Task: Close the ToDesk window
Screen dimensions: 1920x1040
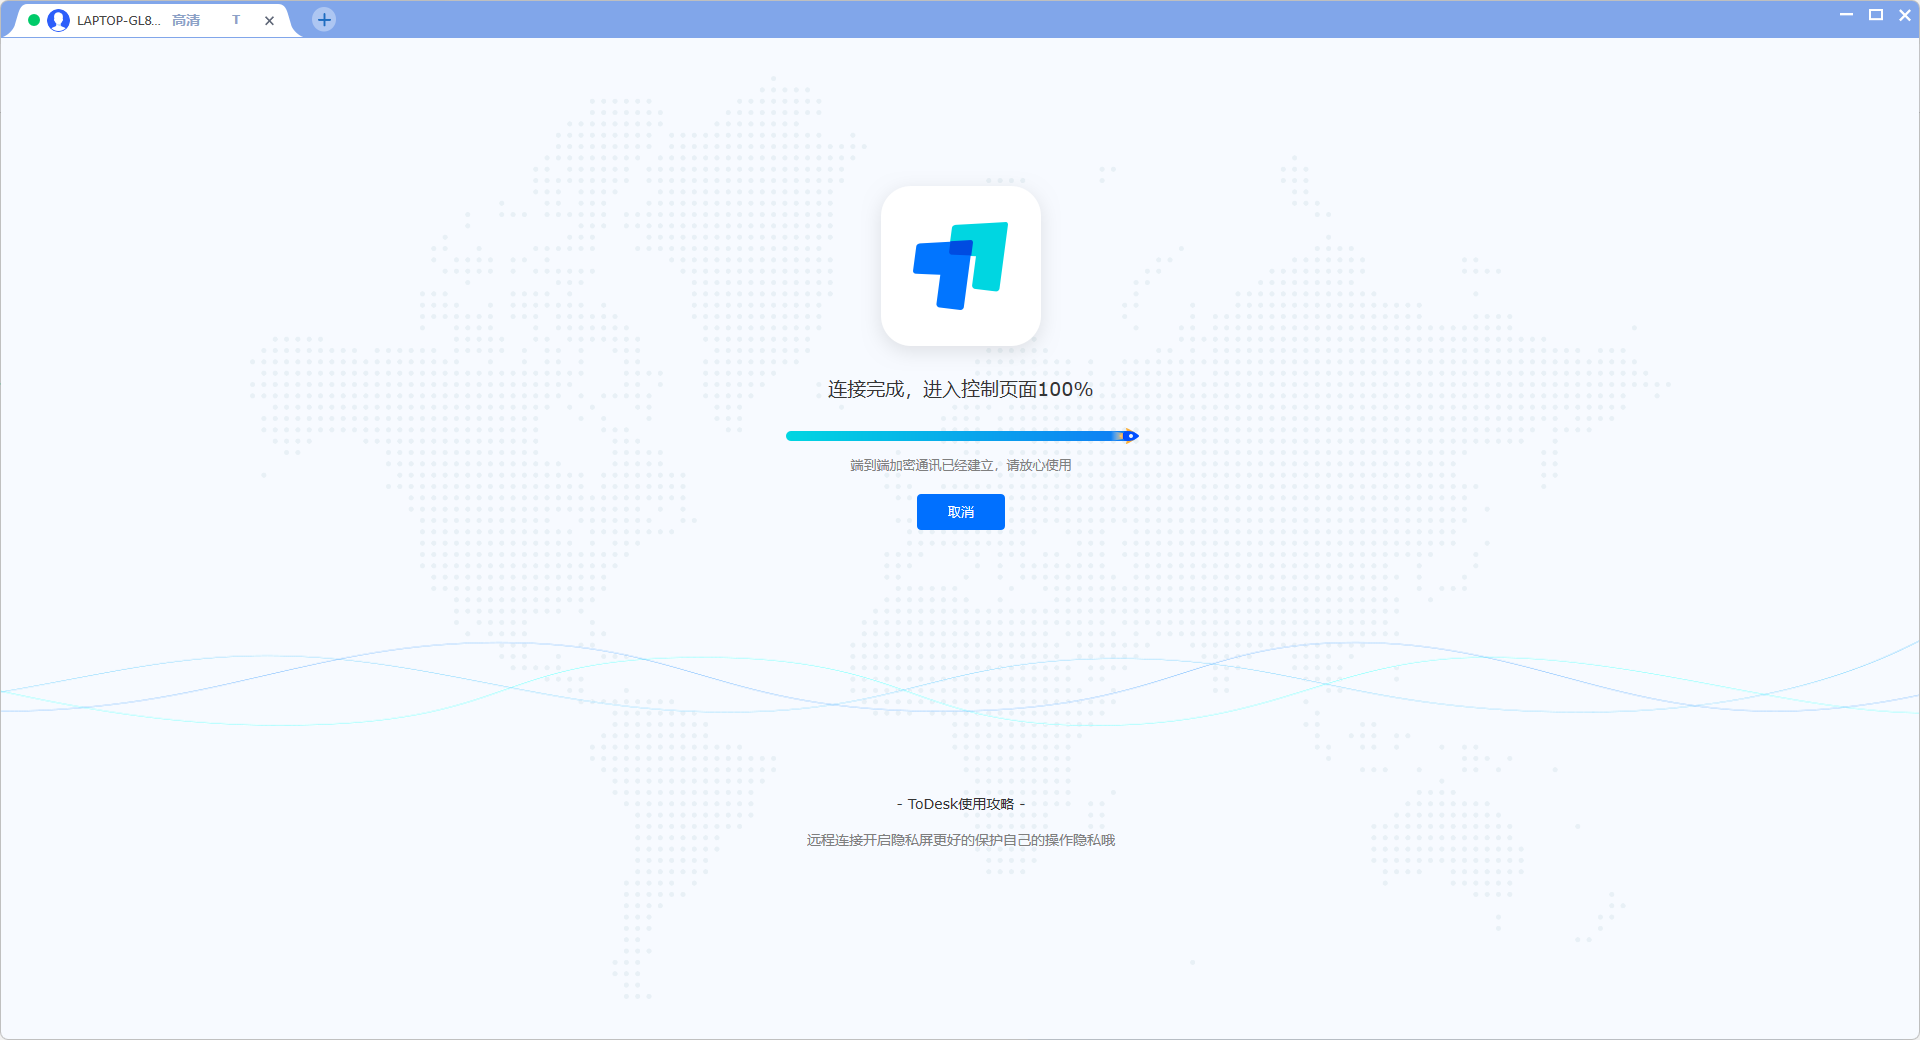Action: pos(1905,15)
